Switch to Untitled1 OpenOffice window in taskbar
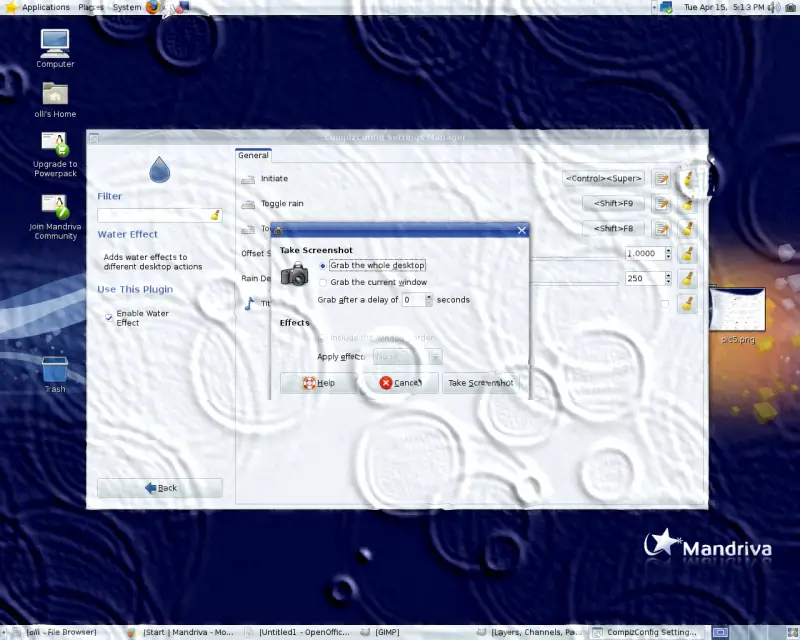Screen dimensions: 800x640 click(297, 632)
